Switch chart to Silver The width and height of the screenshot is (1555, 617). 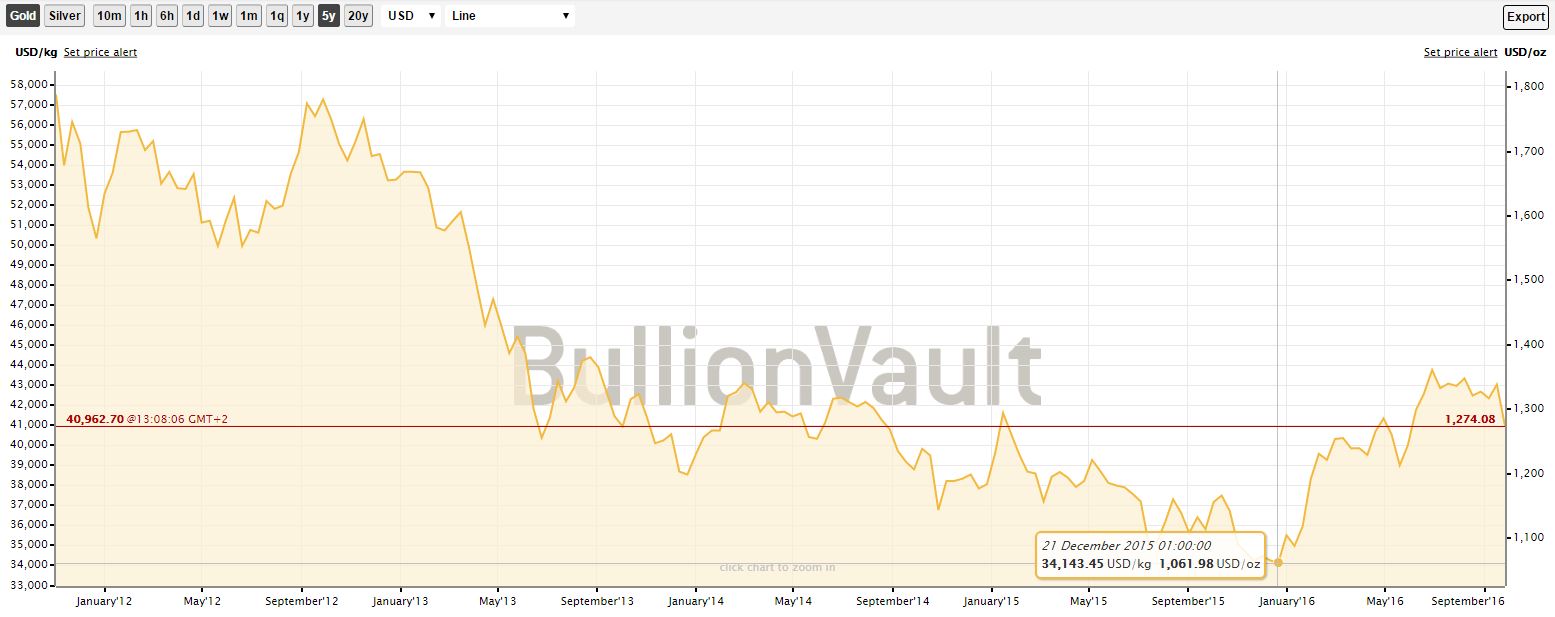pyautogui.click(x=65, y=16)
